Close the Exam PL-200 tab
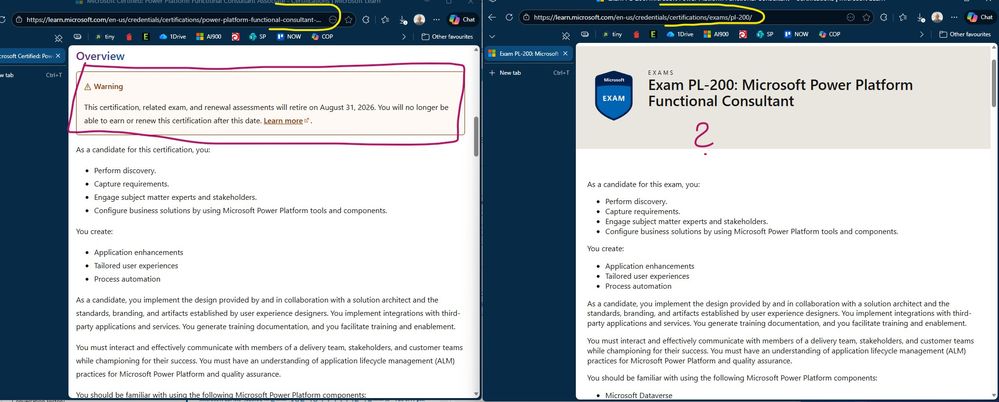 (566, 54)
